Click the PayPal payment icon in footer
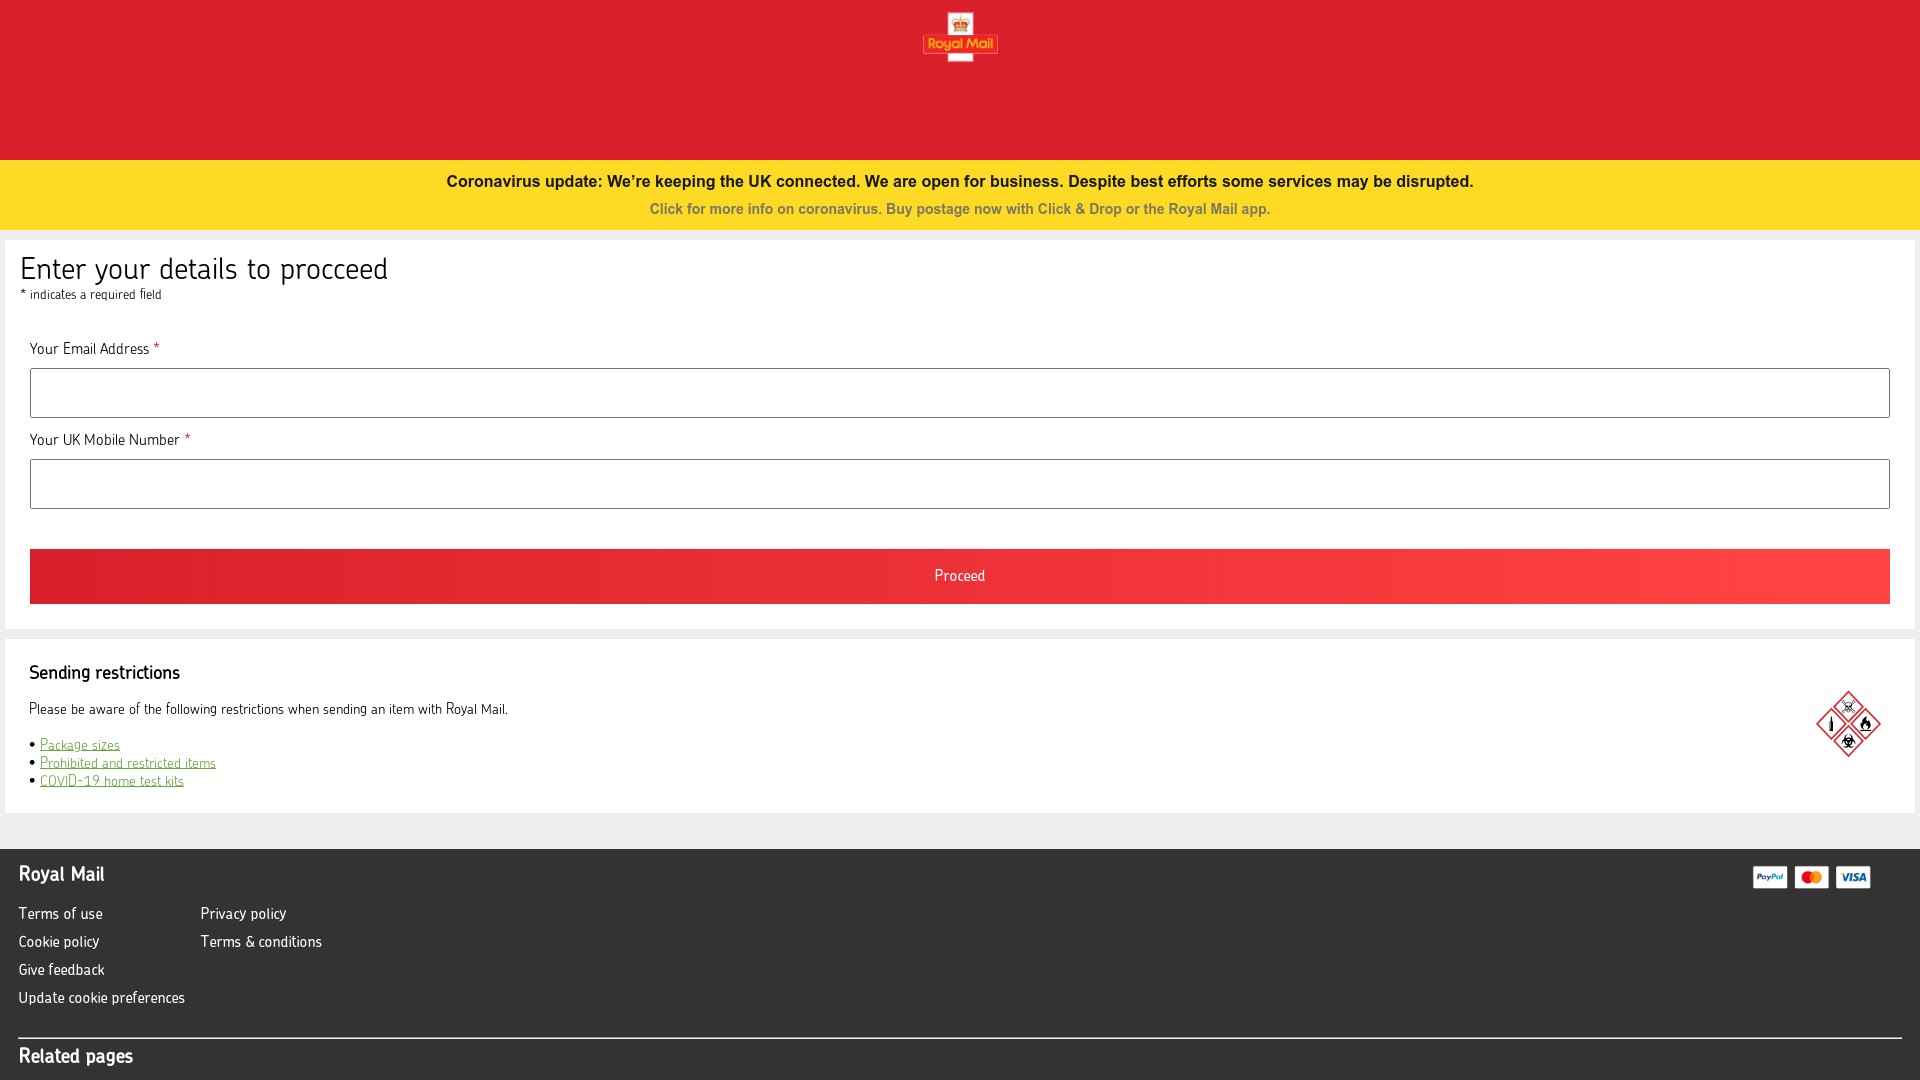 click(x=1770, y=877)
